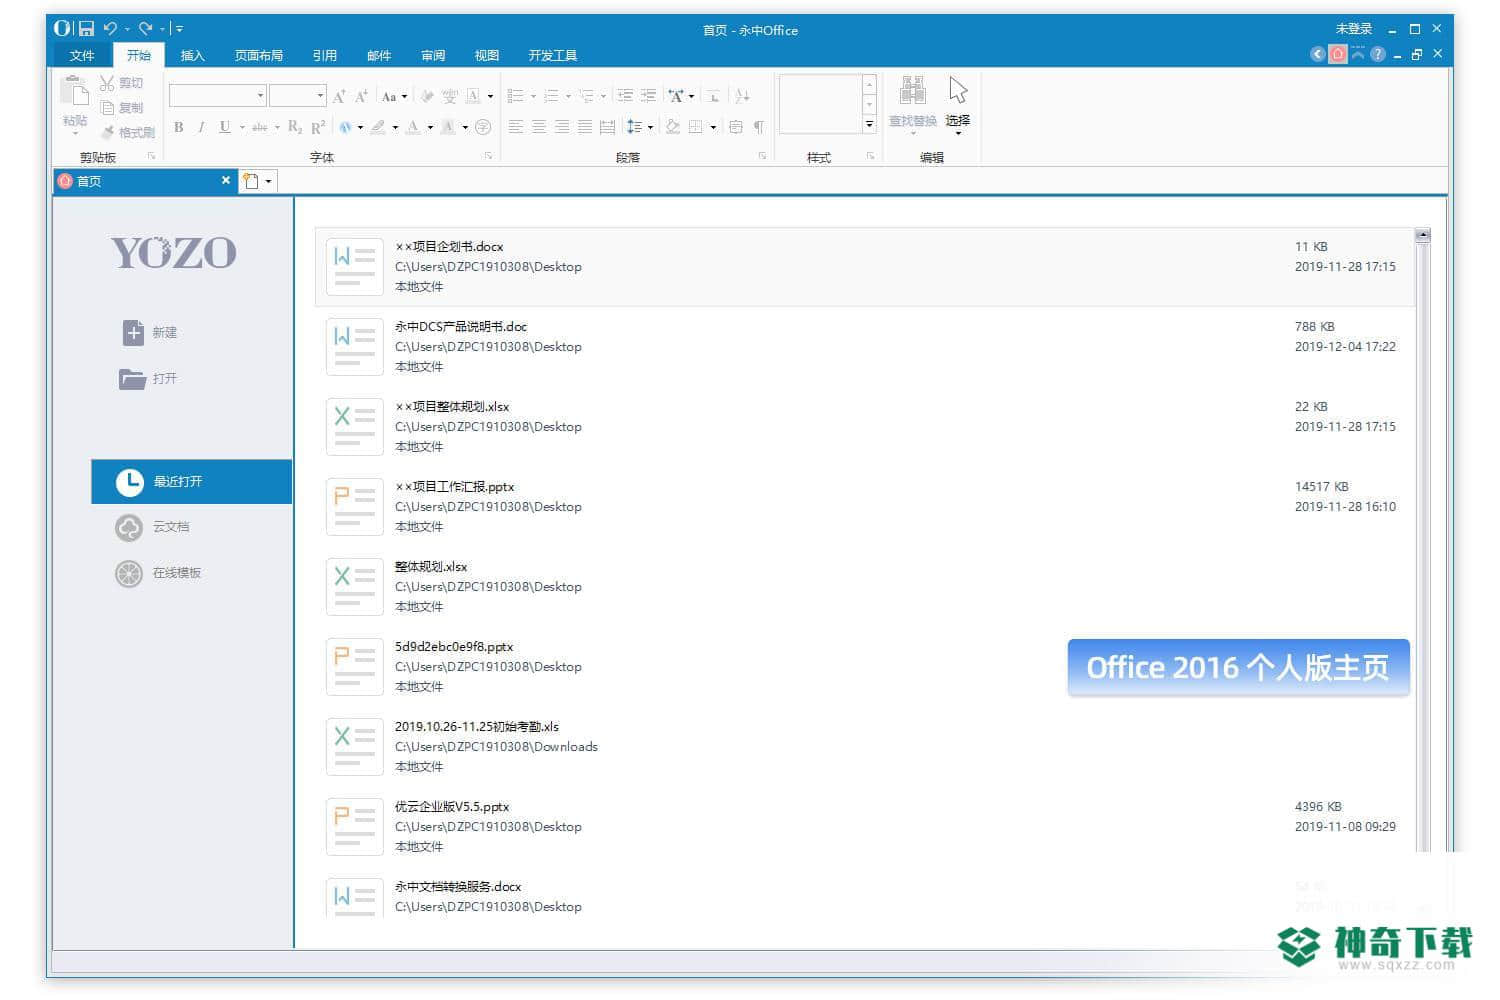Select Online Templates (在线模板) in sidebar
Viewport: 1500px width, 1000px height.
pyautogui.click(x=158, y=573)
